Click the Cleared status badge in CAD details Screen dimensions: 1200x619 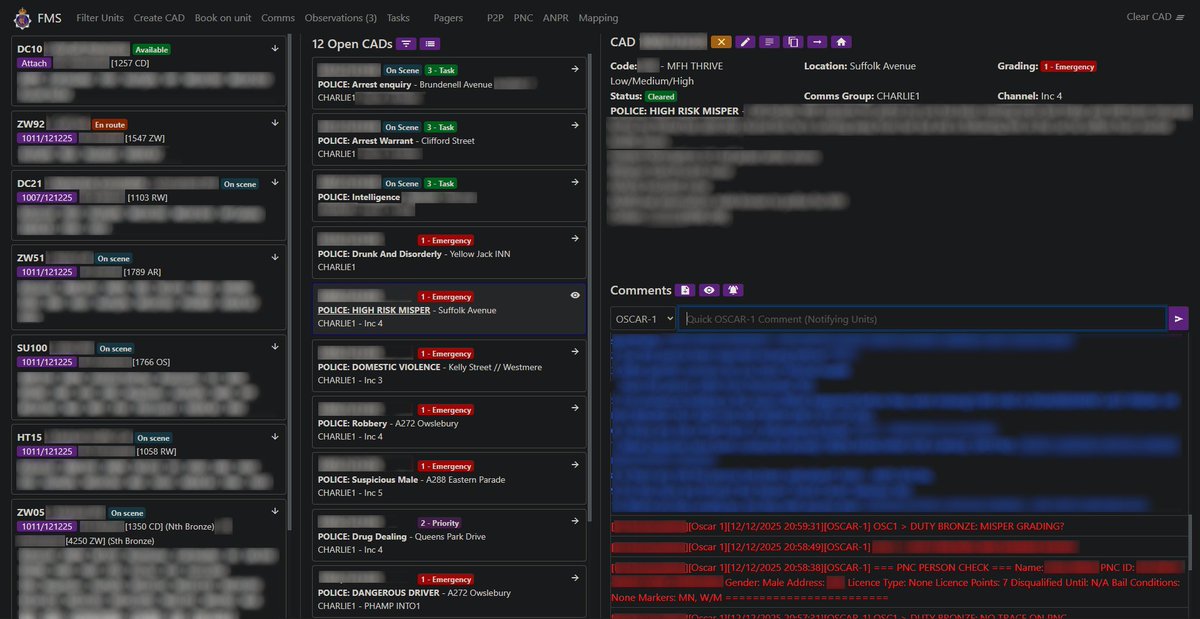point(659,96)
